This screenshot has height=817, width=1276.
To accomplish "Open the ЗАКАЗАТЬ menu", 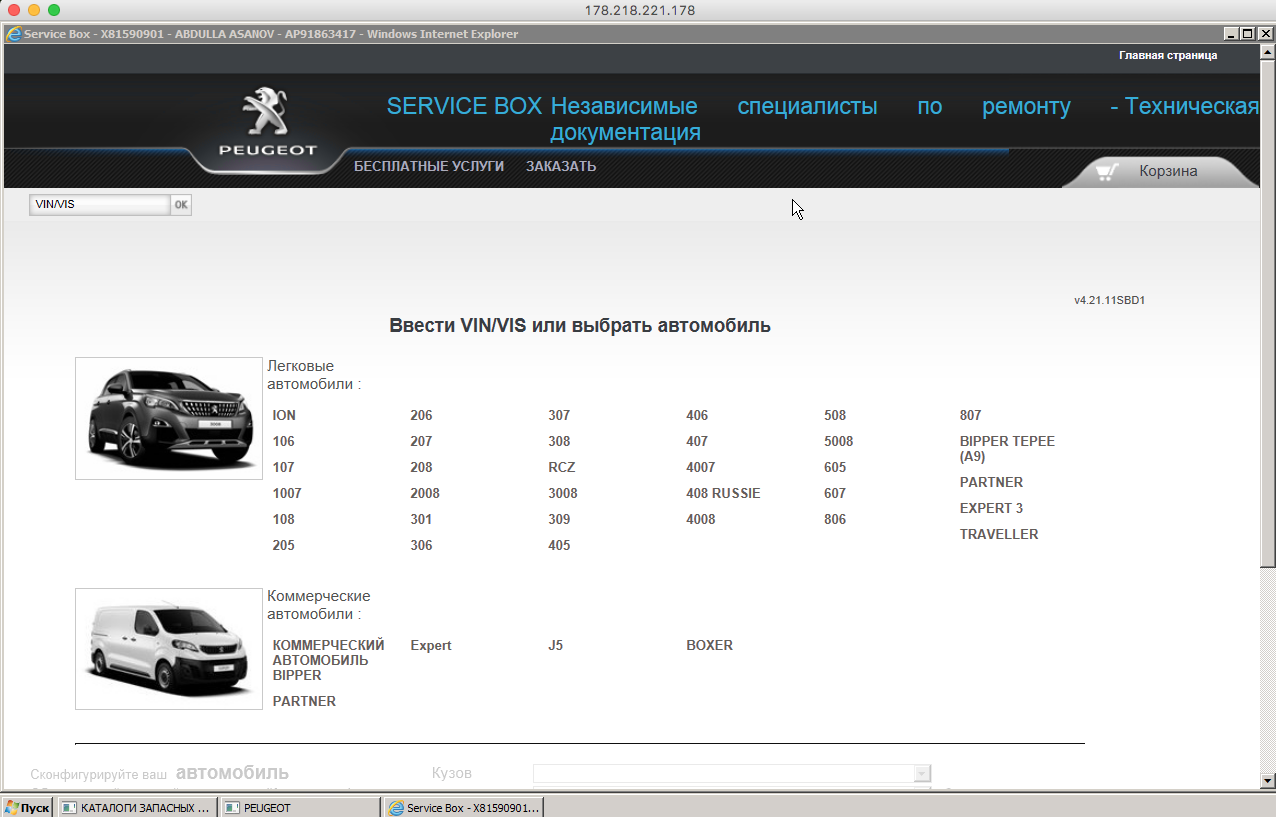I will coord(561,166).
